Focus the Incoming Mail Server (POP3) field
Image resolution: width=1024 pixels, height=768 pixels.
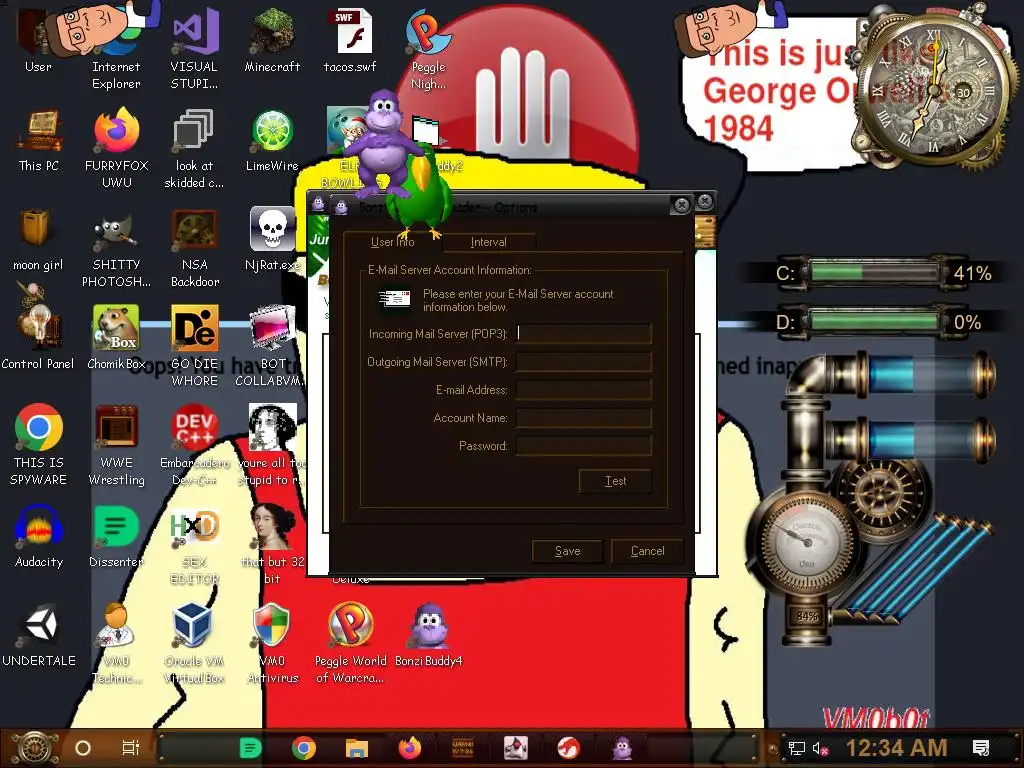tap(584, 334)
